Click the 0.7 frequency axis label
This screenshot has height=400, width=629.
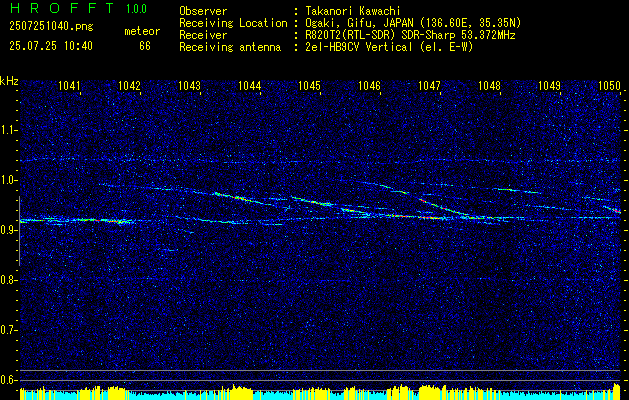tap(8, 330)
